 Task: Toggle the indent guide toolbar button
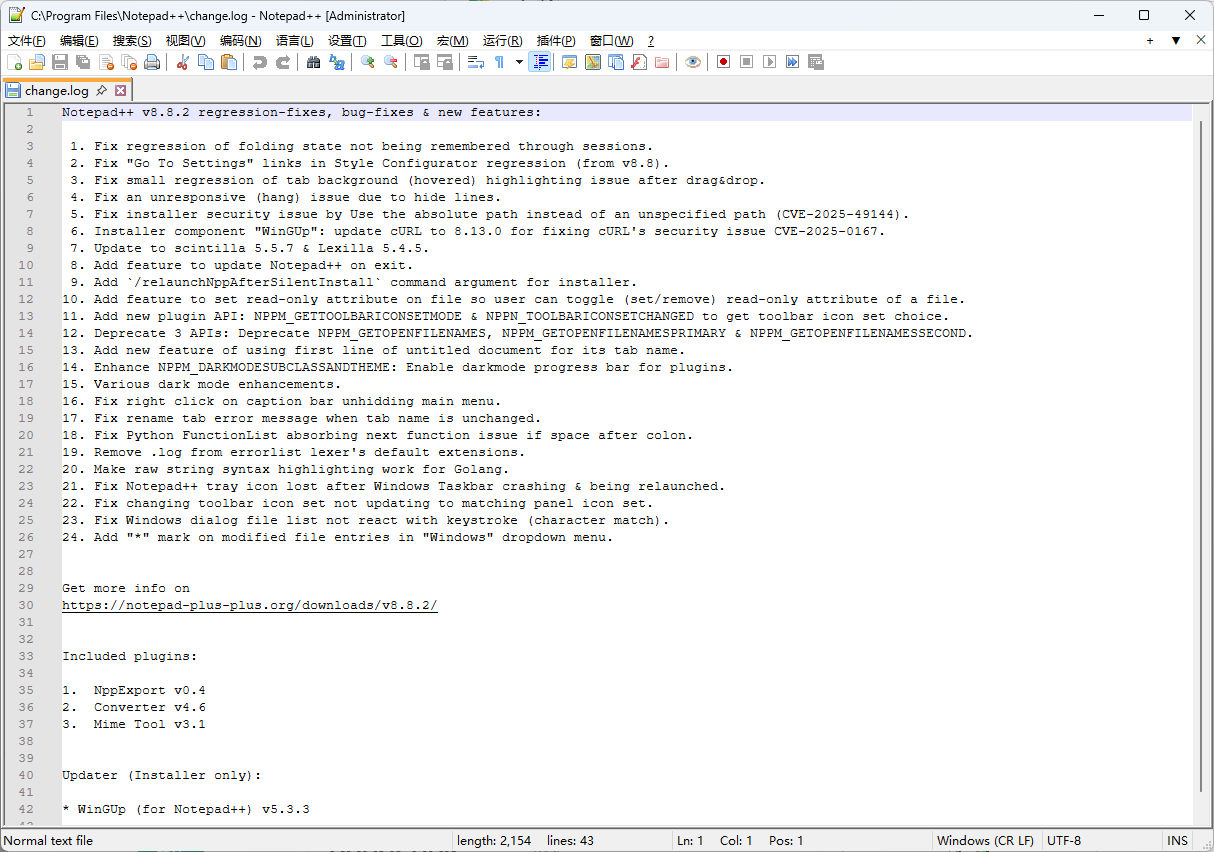(540, 62)
